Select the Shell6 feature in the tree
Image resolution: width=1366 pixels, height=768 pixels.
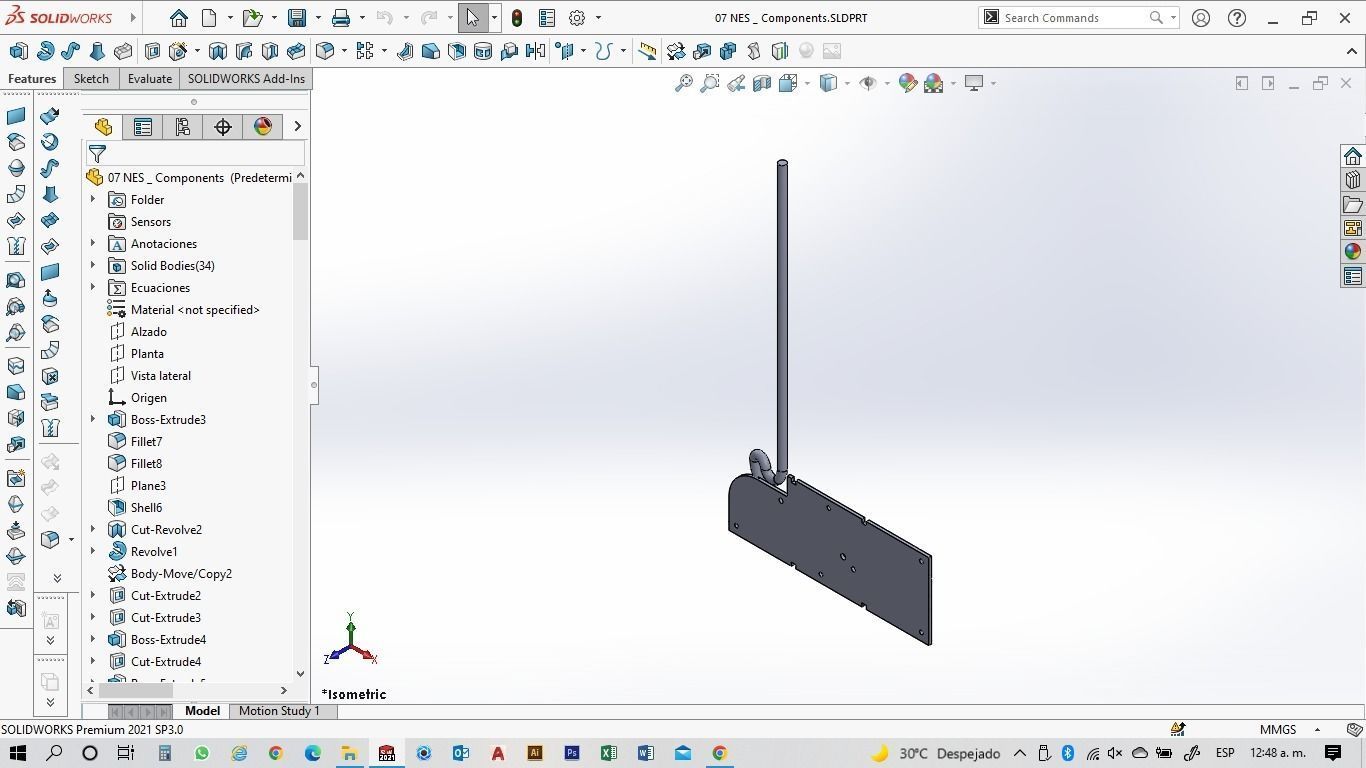coord(146,508)
